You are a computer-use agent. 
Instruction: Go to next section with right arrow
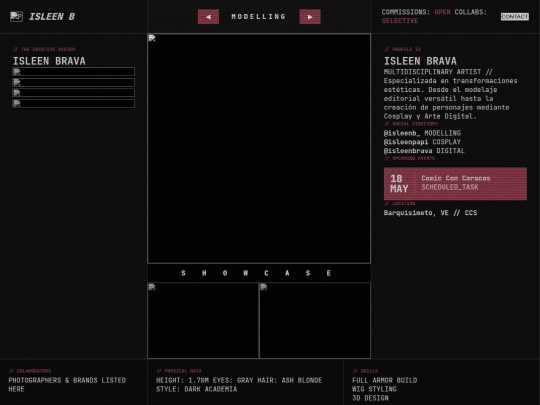[x=310, y=17]
